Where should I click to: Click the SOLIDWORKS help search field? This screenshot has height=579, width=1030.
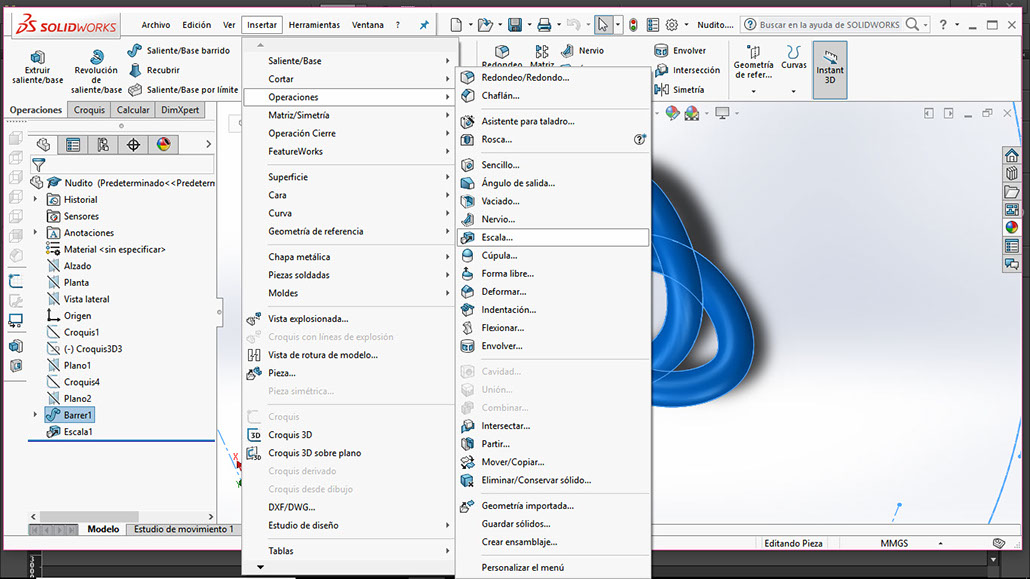829,25
